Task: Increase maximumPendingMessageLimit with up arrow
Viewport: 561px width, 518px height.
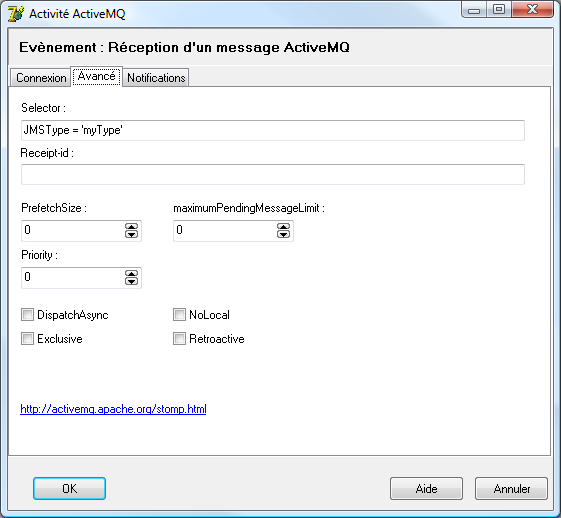Action: tap(283, 227)
